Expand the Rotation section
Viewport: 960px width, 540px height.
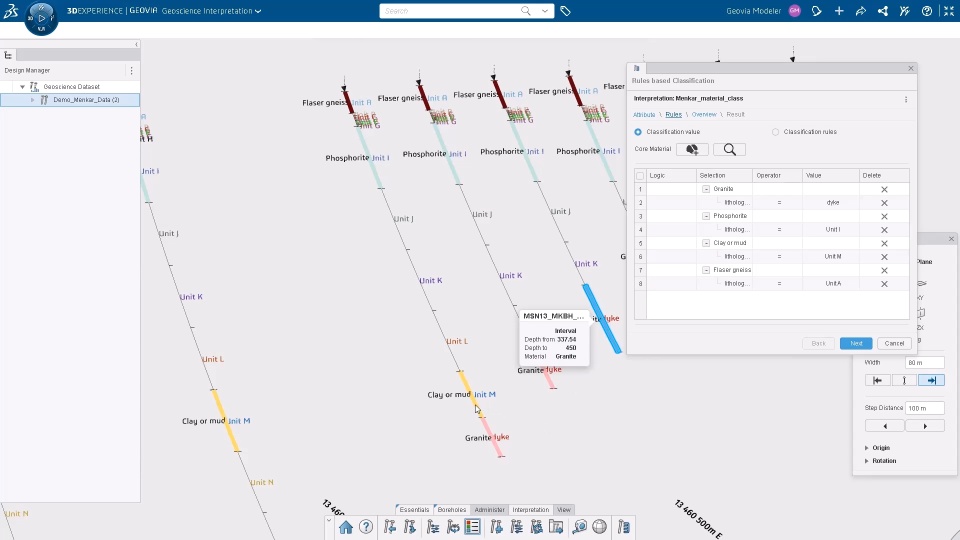pyautogui.click(x=866, y=461)
